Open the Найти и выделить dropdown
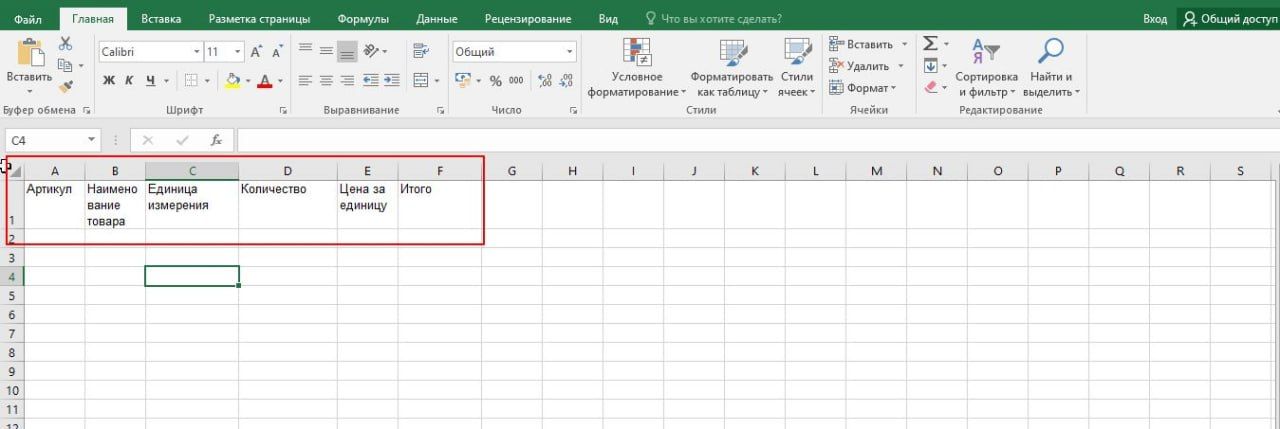Screen dimensions: 1280x429 1051,68
